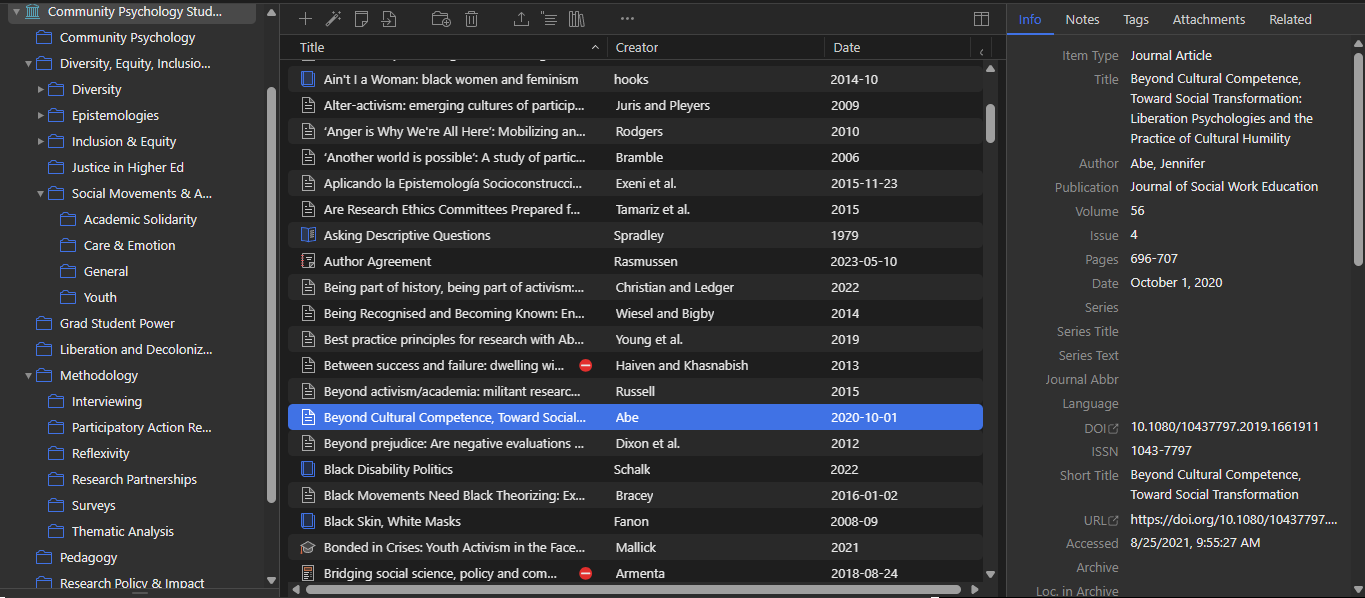Click the book icon of Black Disability Politics
This screenshot has height=598, width=1365.
coord(308,469)
